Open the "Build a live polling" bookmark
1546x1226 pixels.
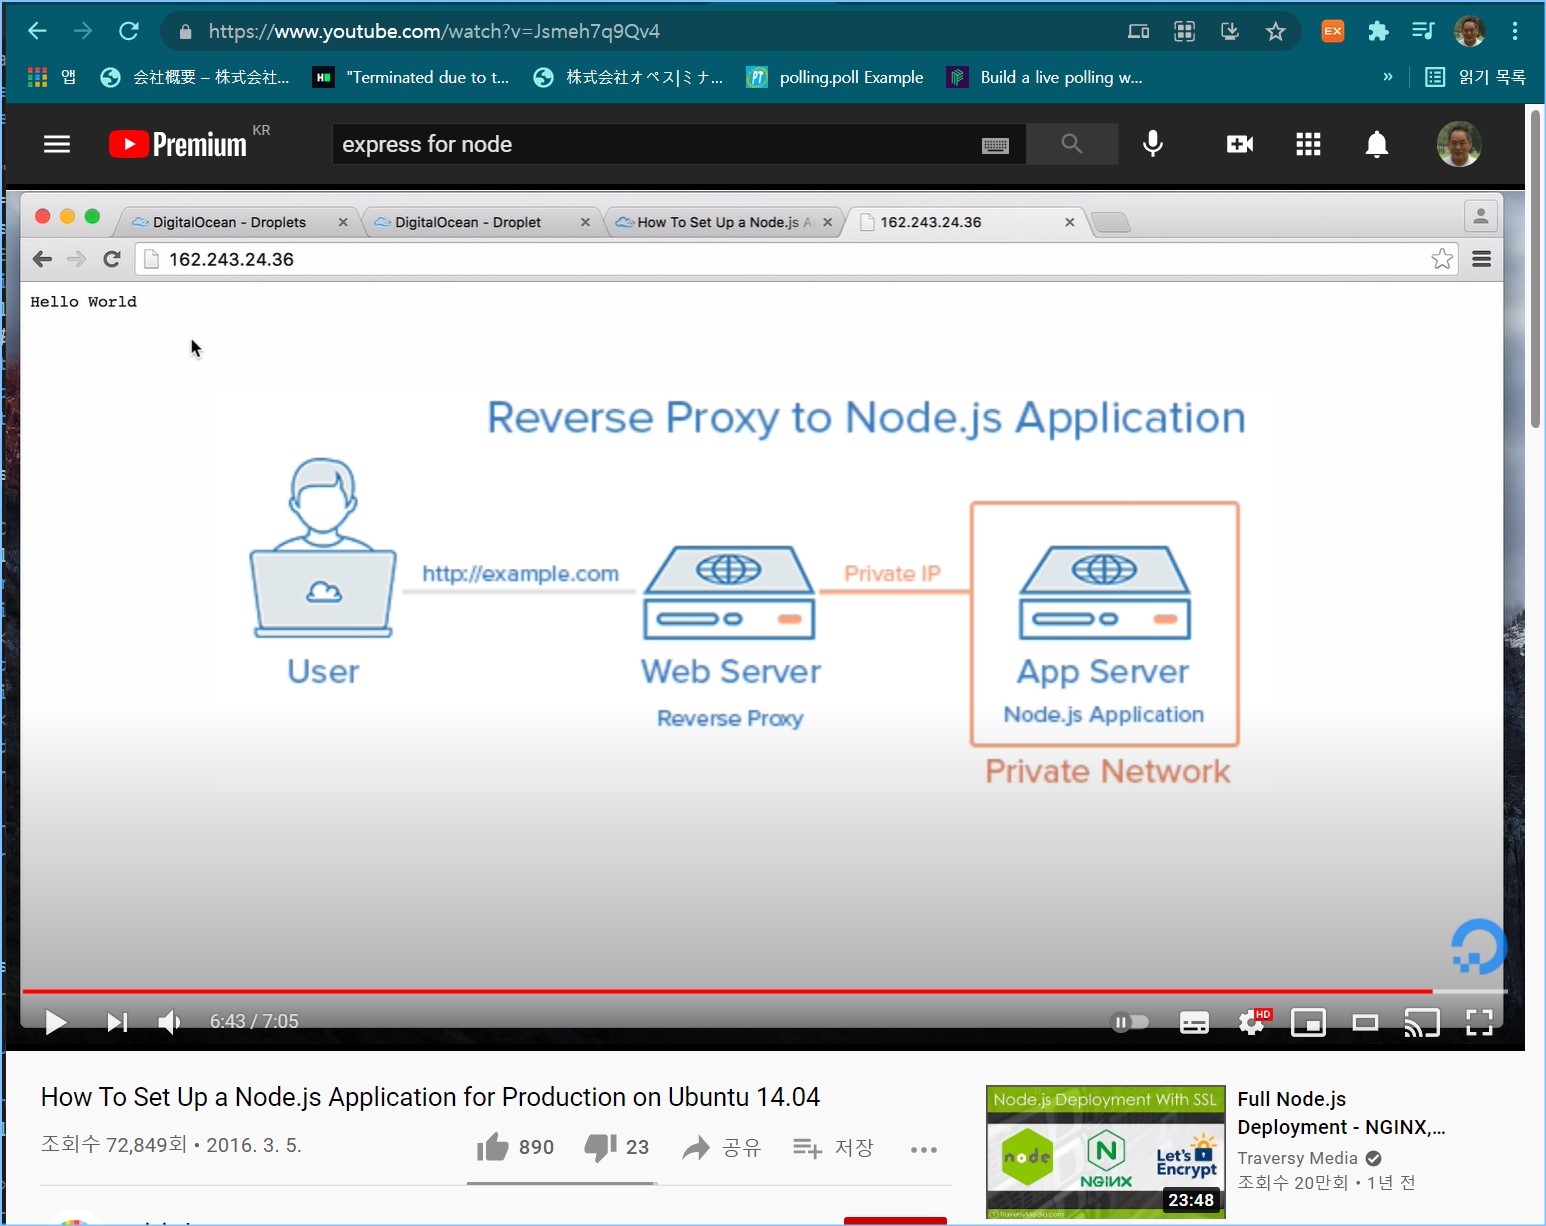tap(1045, 77)
